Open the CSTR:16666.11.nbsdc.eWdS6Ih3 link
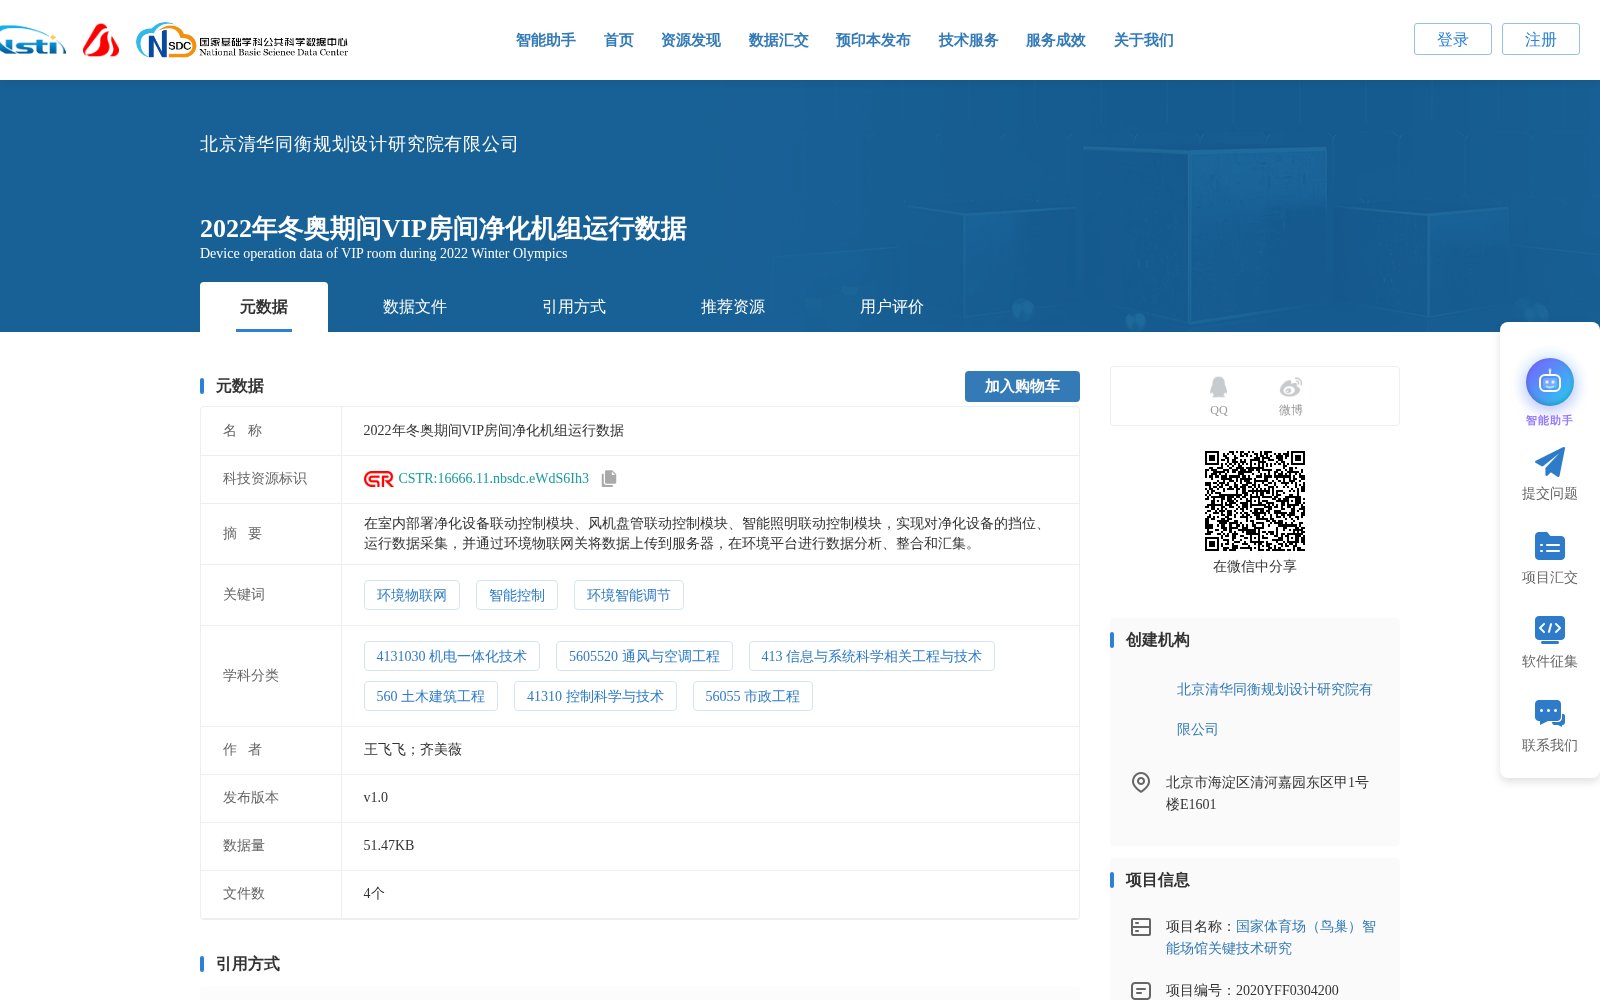 click(x=493, y=479)
